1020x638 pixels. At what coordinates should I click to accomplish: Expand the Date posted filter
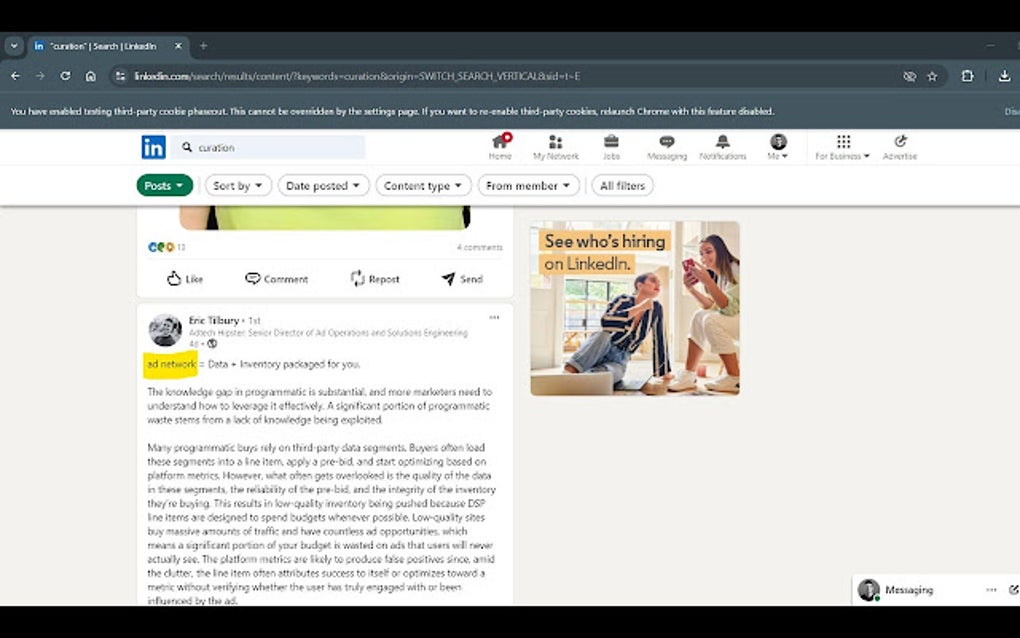323,185
